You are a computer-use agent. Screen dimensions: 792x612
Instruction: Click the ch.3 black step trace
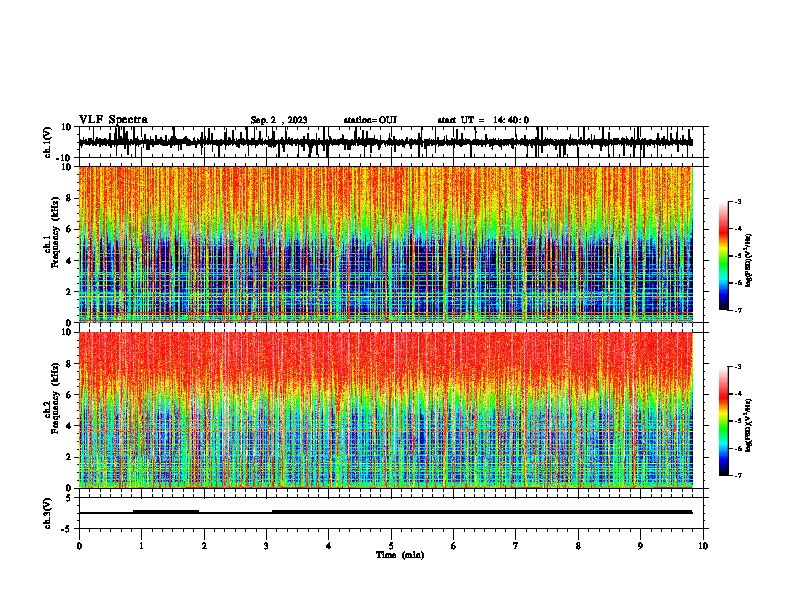(385, 512)
